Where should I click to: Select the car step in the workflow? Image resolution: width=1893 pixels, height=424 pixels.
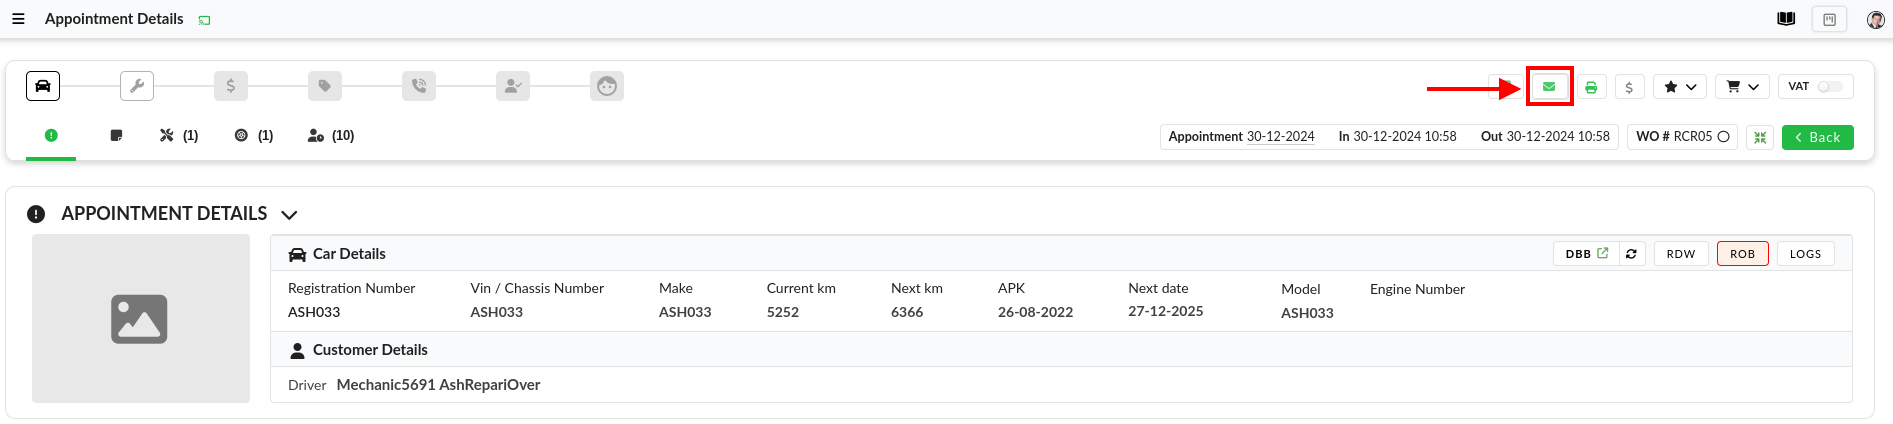click(x=43, y=86)
